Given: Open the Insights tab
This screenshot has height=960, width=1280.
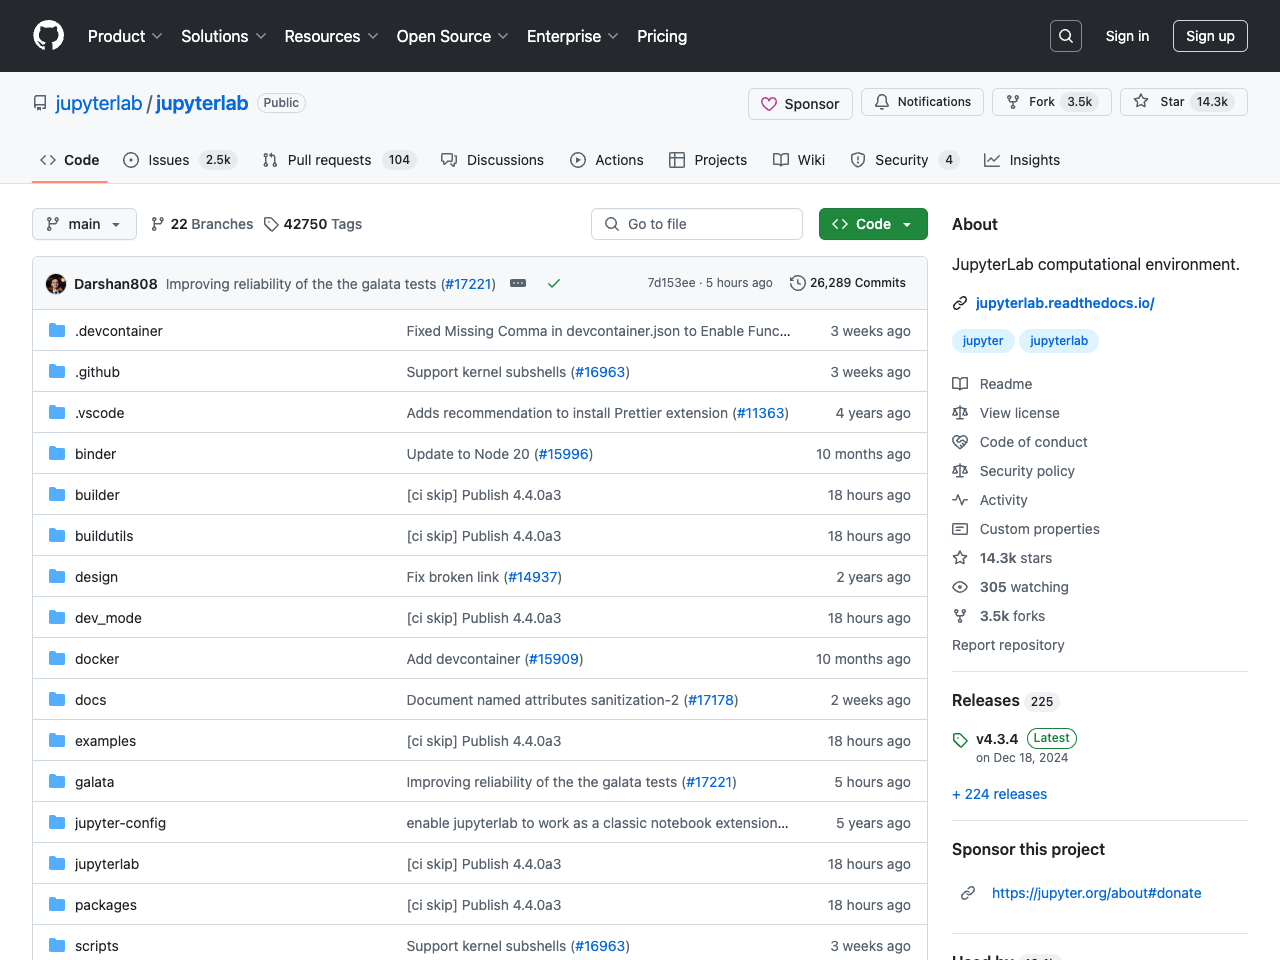Looking at the screenshot, I should (1022, 160).
